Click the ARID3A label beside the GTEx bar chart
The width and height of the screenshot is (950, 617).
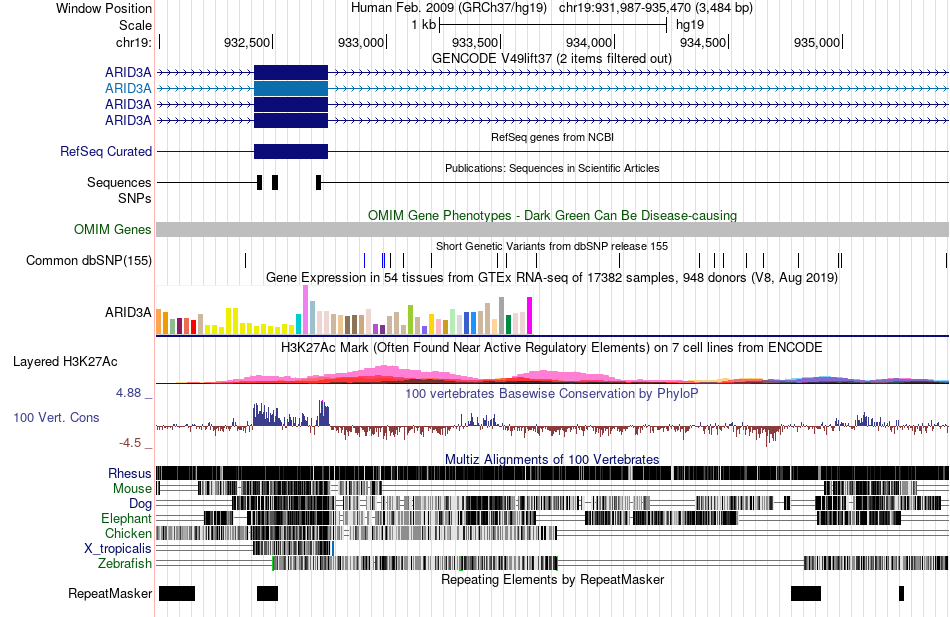pyautogui.click(x=128, y=313)
